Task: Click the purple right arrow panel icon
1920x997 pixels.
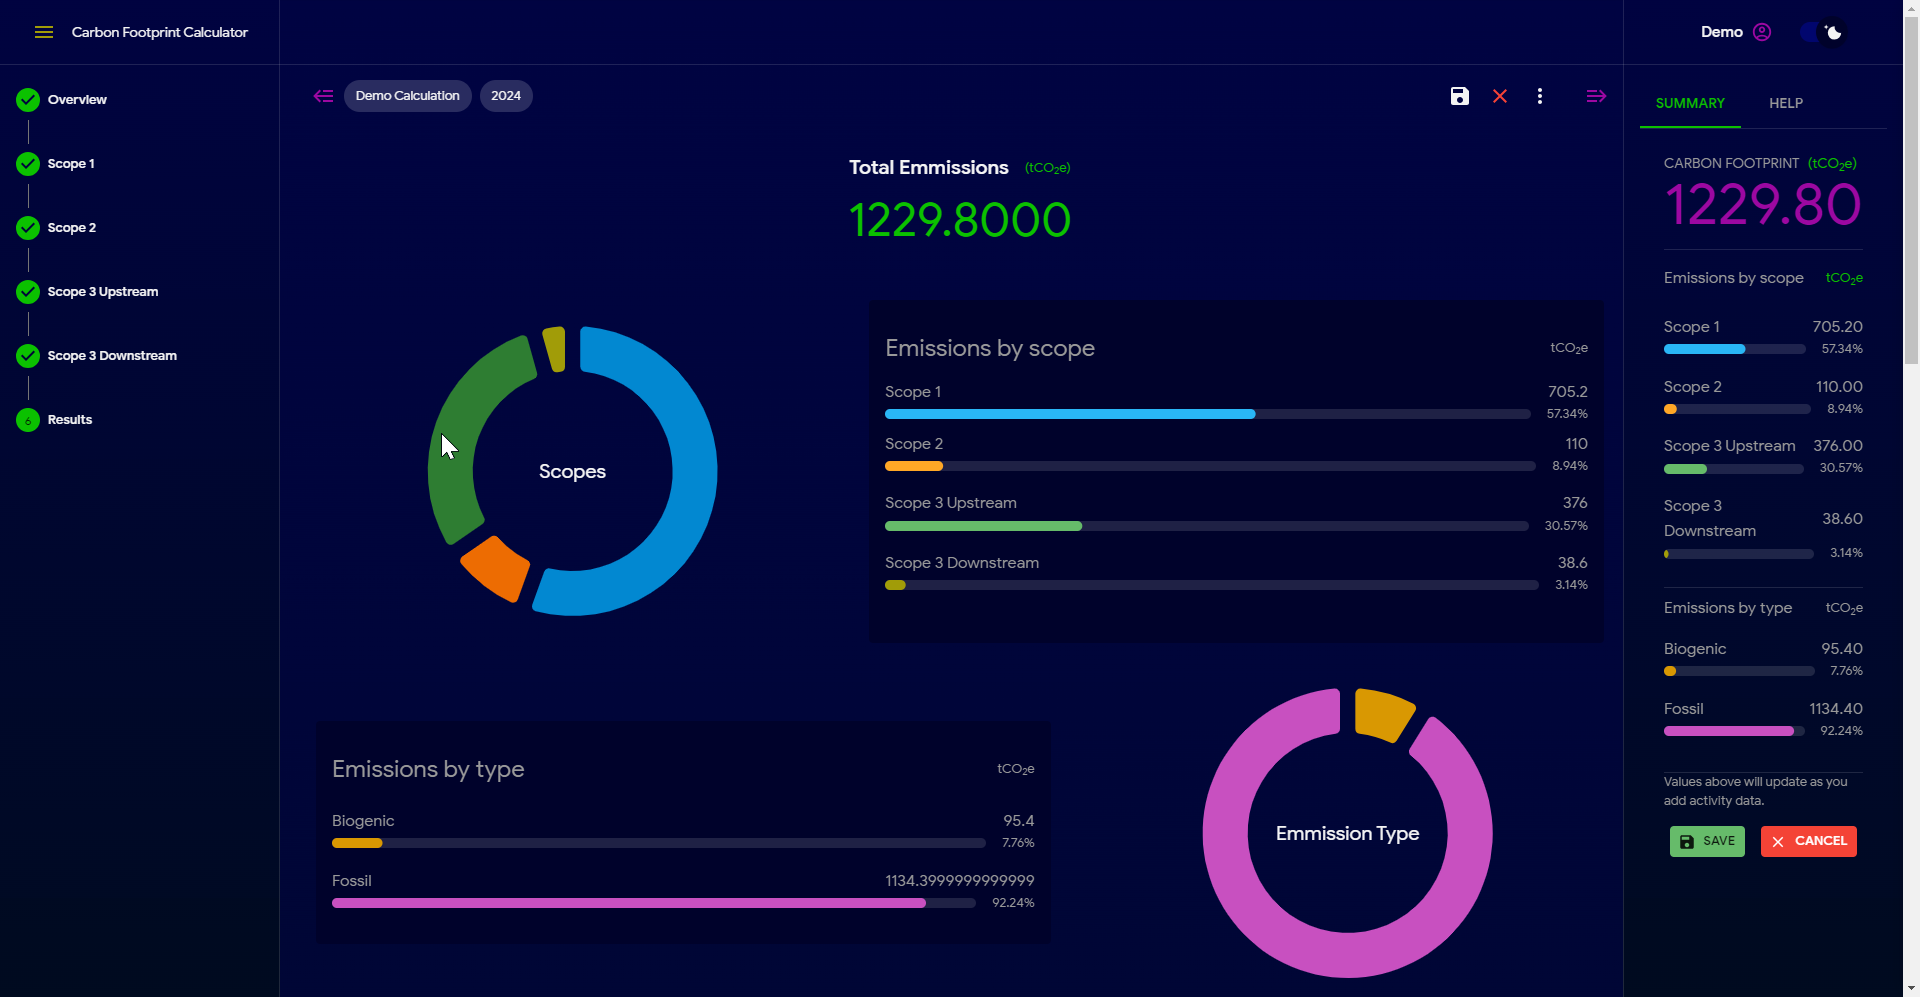Action: [1596, 96]
